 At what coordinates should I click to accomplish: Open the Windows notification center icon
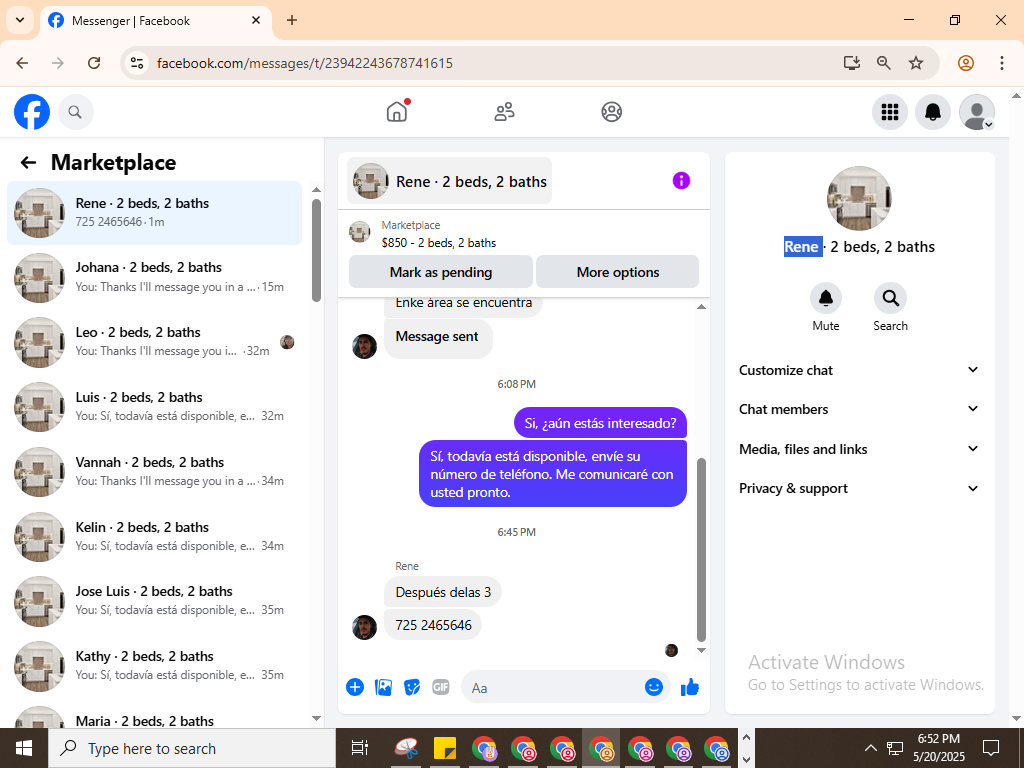[991, 748]
